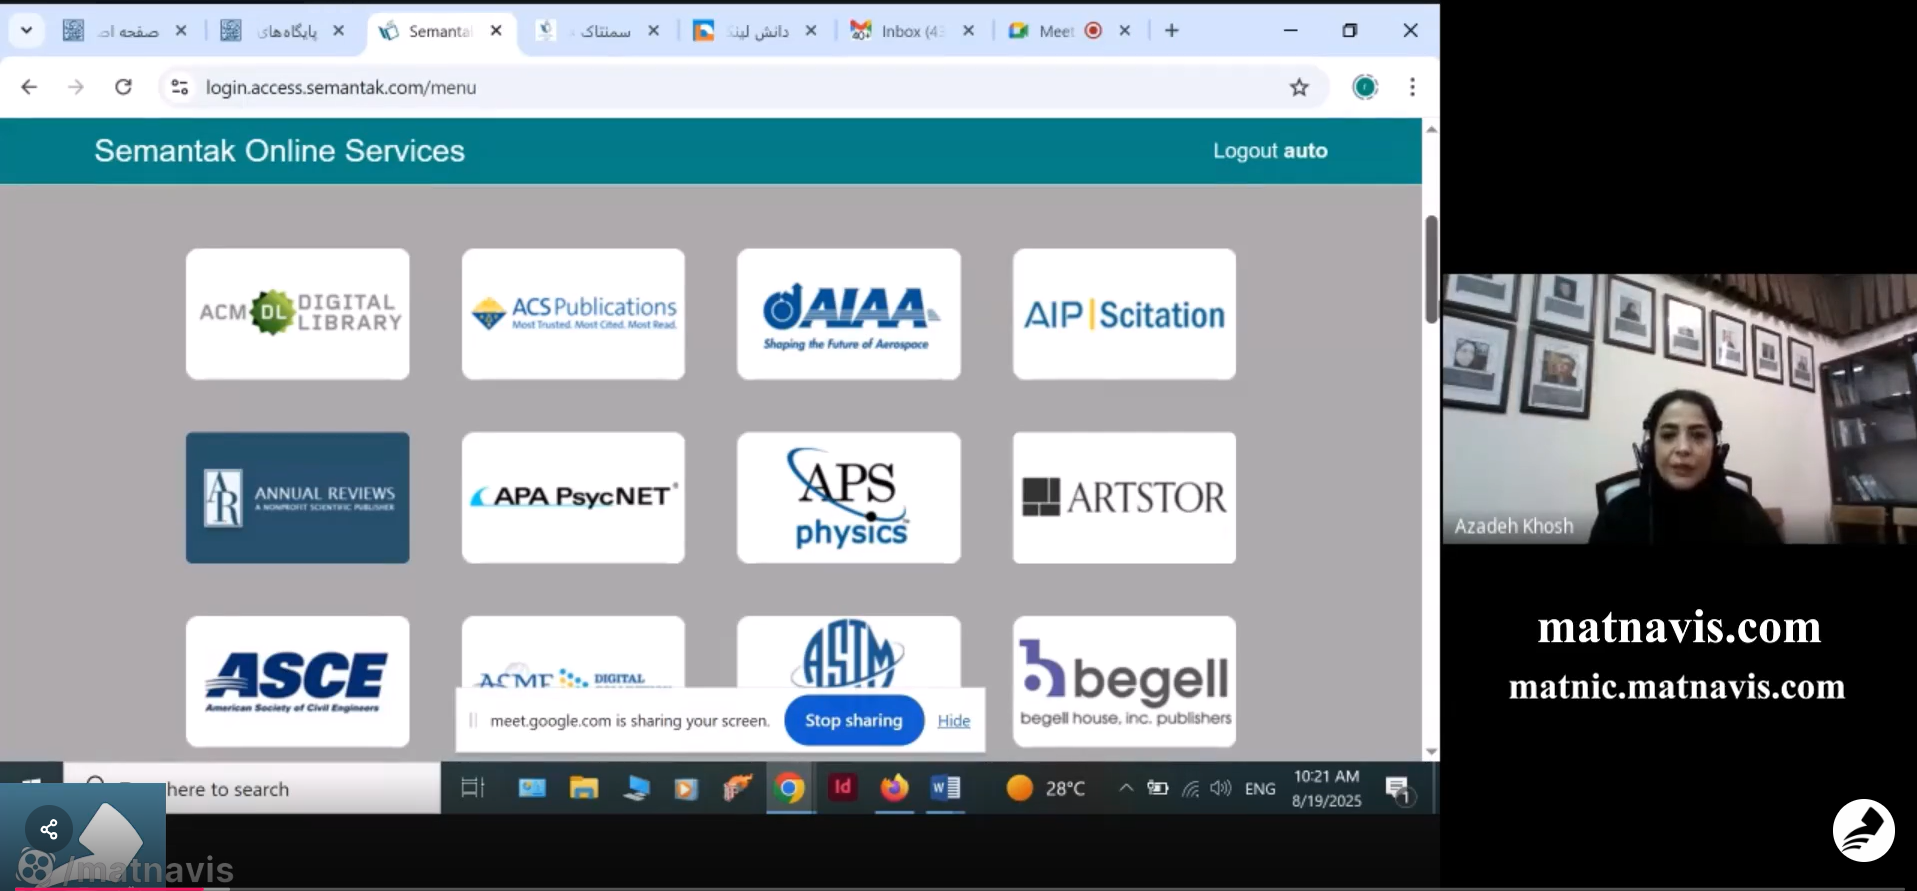Screen dimensions: 1917x891
Task: Open ACS Publications database tile
Action: tap(573, 314)
